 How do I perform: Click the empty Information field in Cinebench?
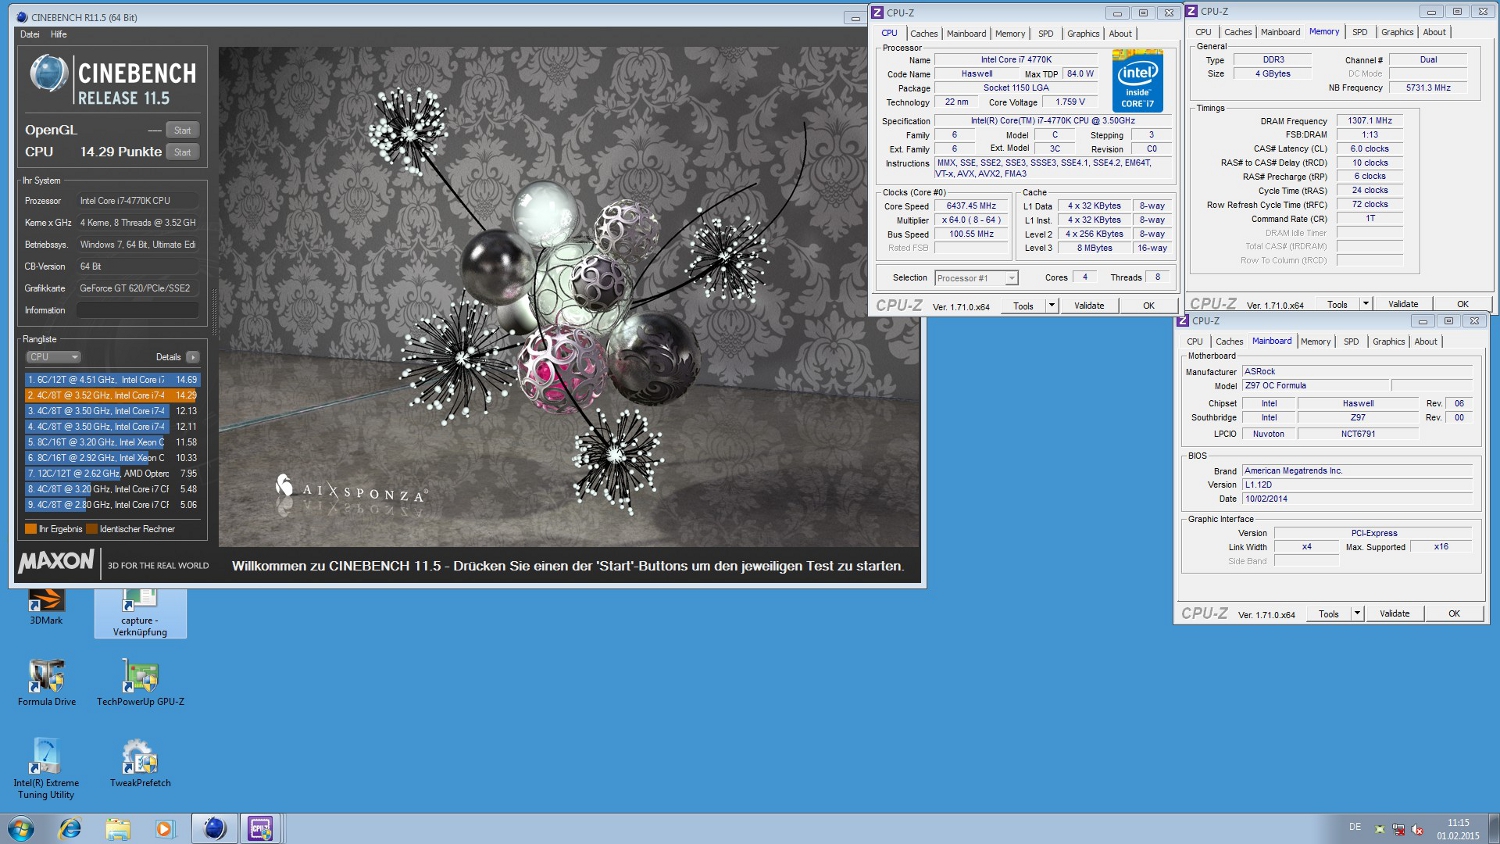click(x=138, y=311)
